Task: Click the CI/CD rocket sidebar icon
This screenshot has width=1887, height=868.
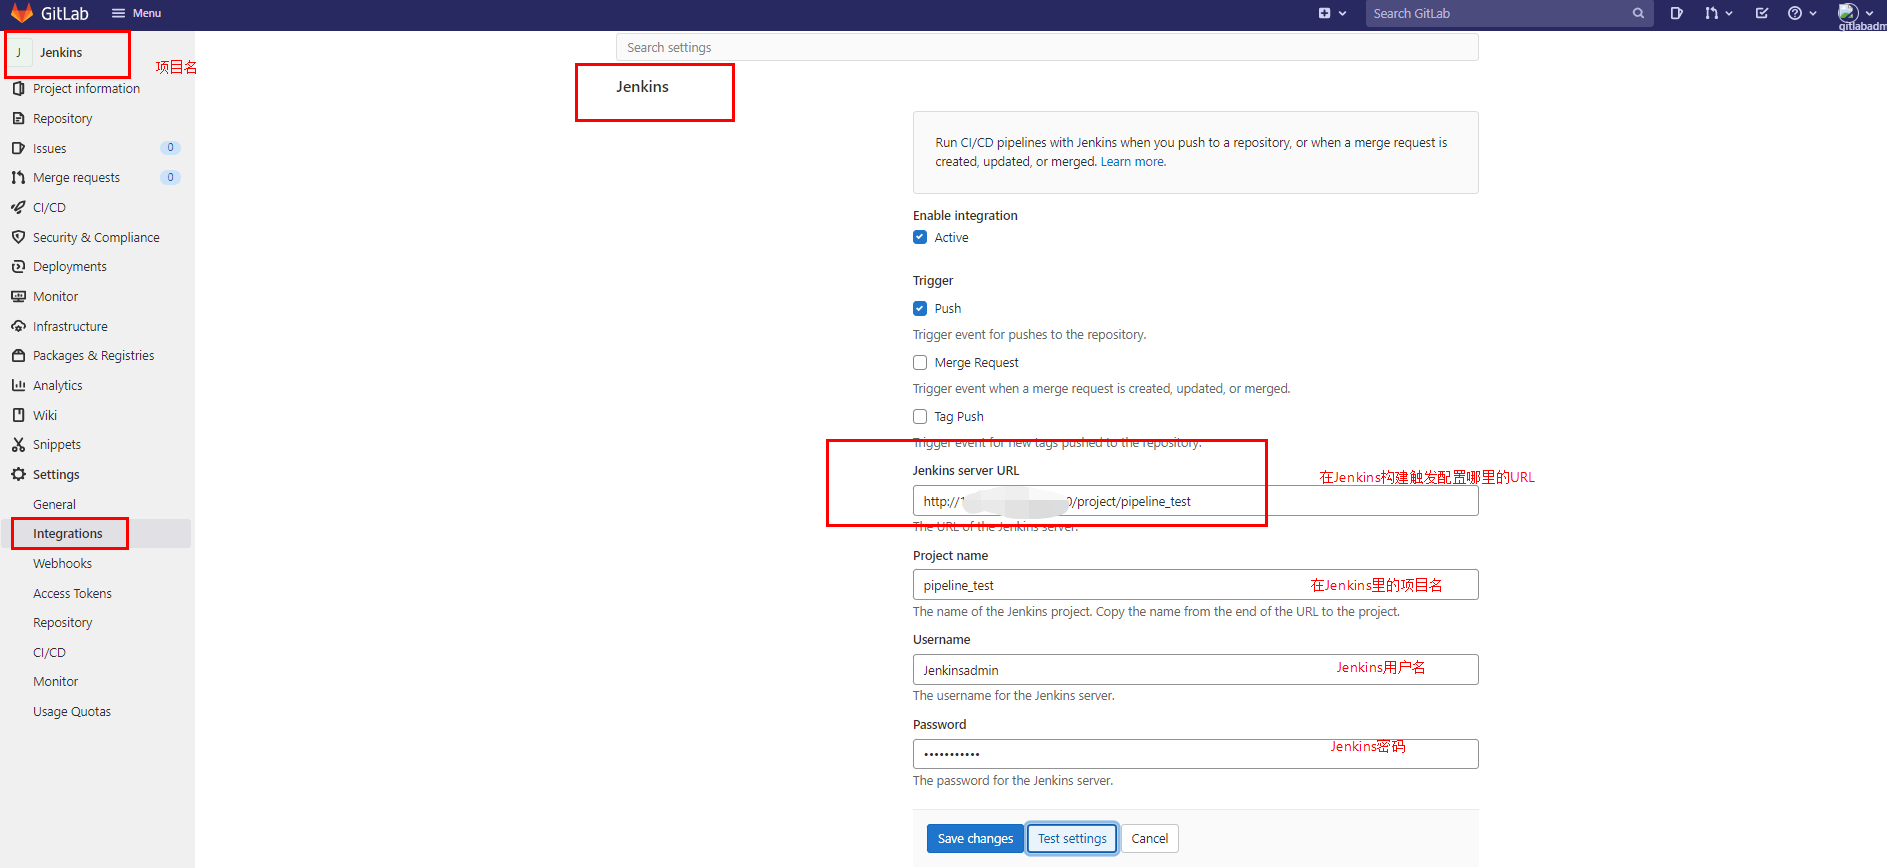Action: tap(18, 207)
